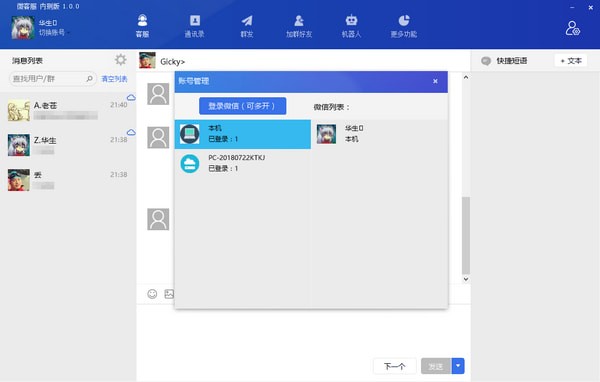Open message list settings gear
This screenshot has height=382, width=600.
point(121,60)
